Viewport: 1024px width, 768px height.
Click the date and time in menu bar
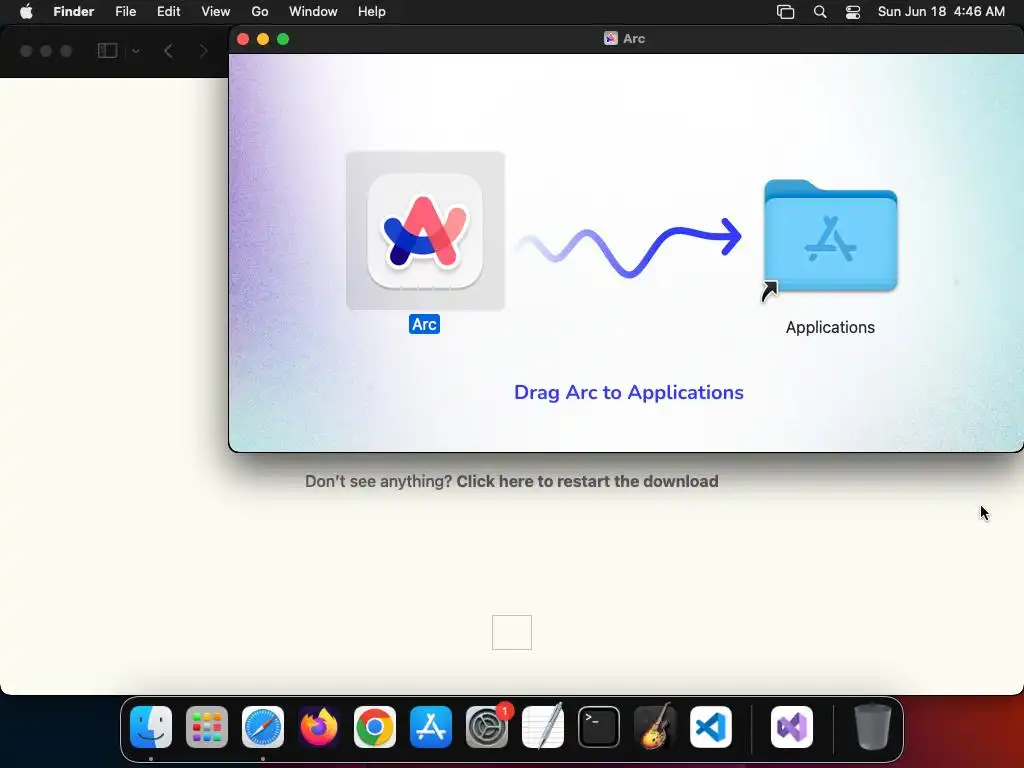pos(941,12)
